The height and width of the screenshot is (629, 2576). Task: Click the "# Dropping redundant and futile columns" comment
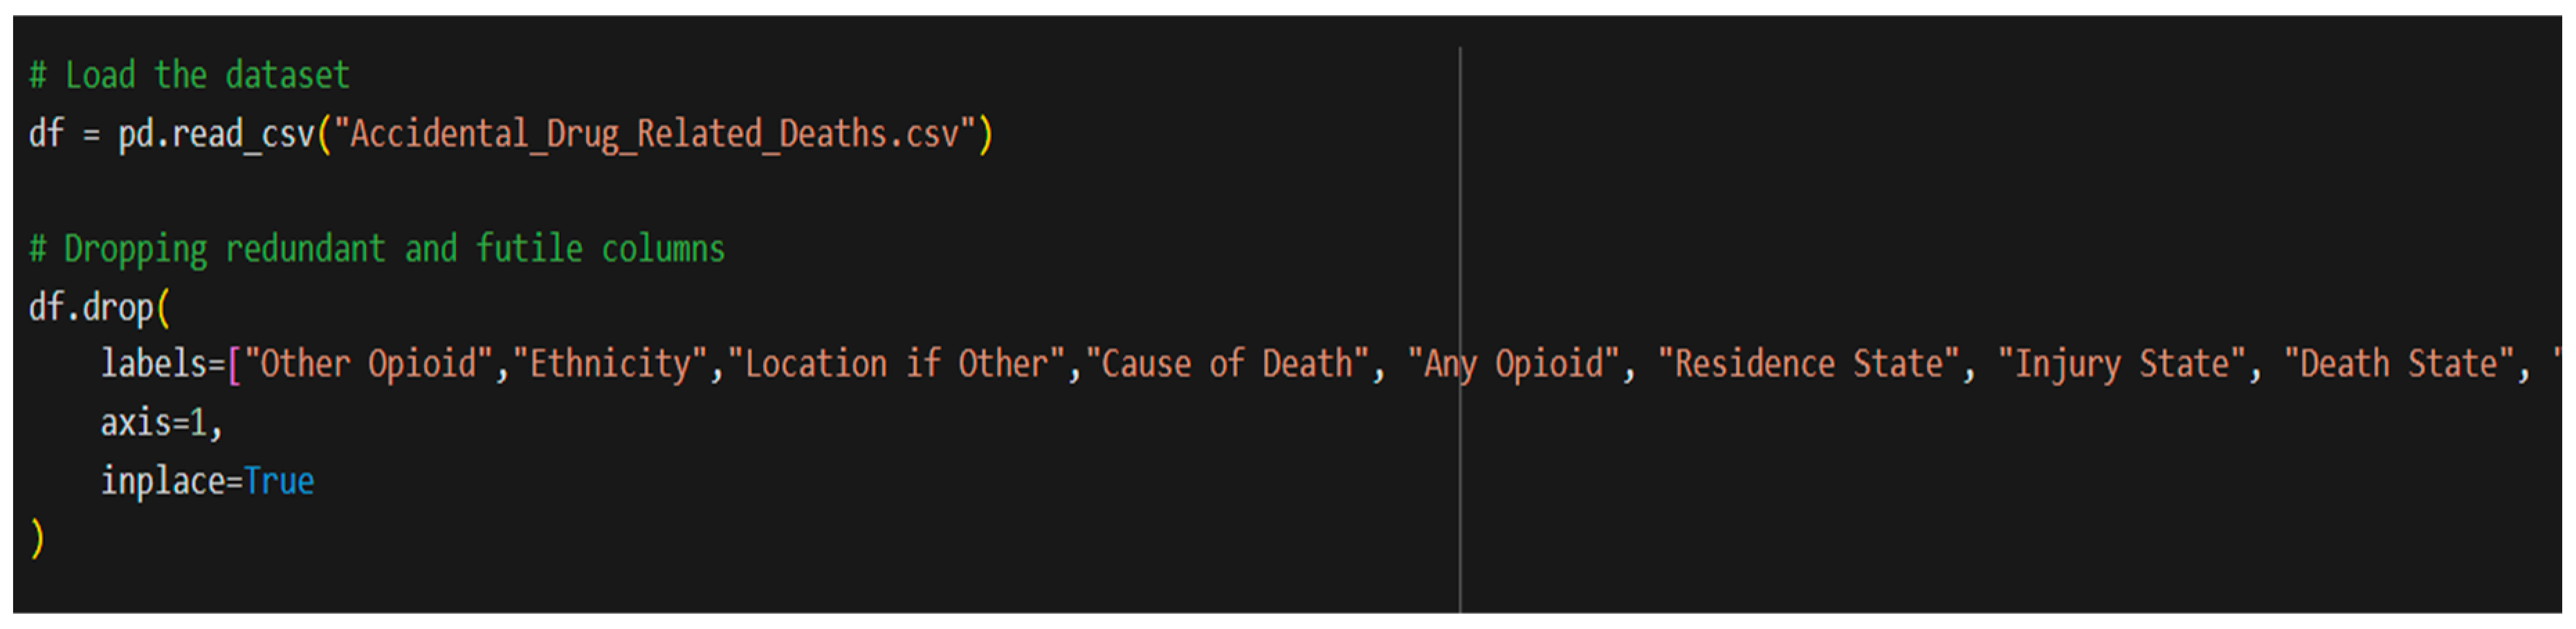378,249
